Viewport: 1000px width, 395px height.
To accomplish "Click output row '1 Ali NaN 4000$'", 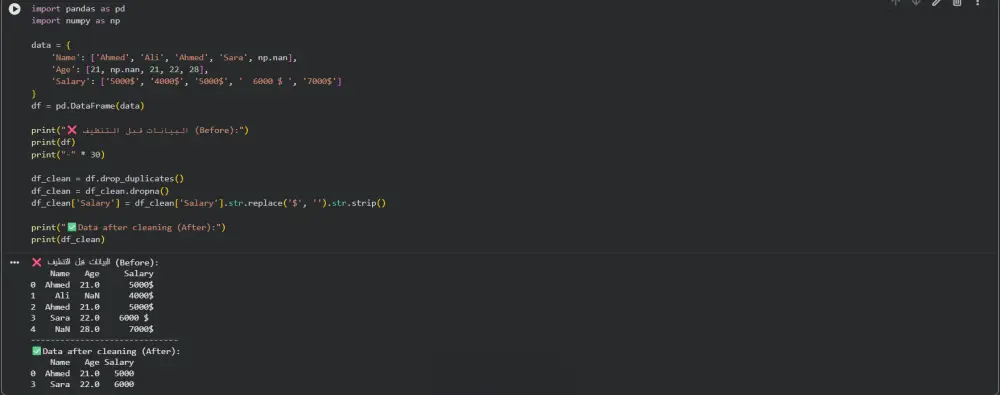I will point(92,295).
